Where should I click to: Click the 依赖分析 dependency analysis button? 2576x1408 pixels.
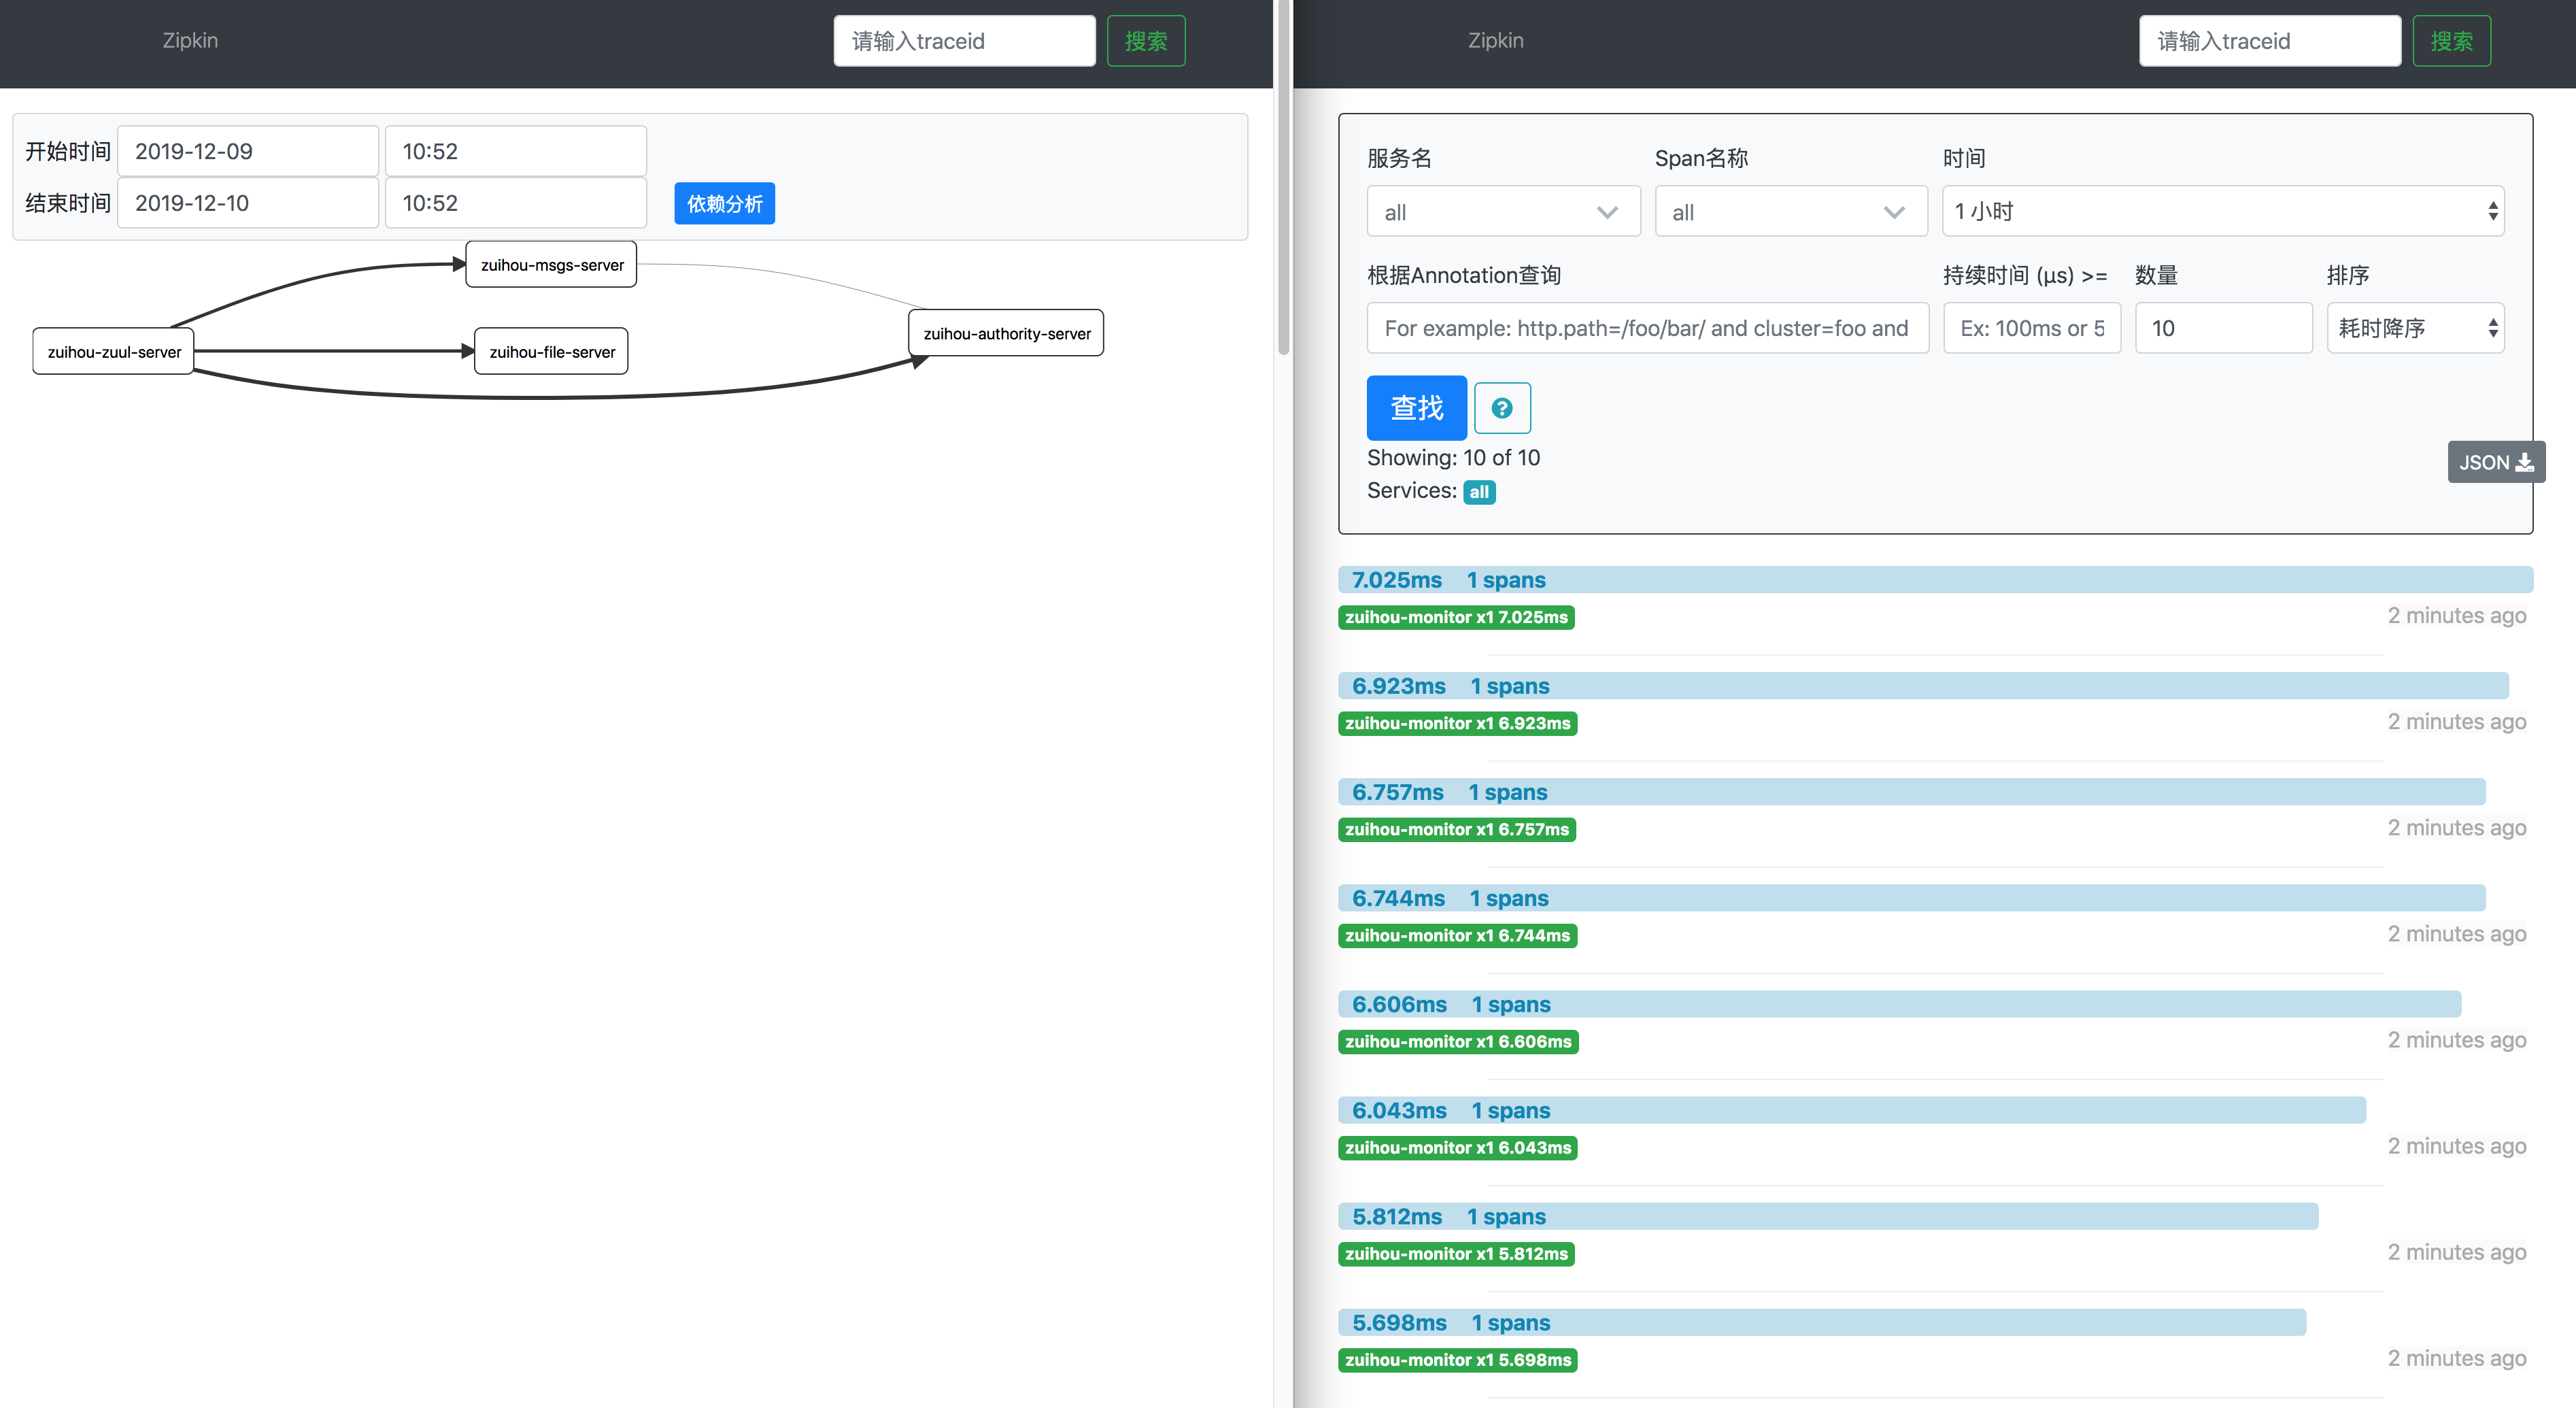[x=724, y=204]
